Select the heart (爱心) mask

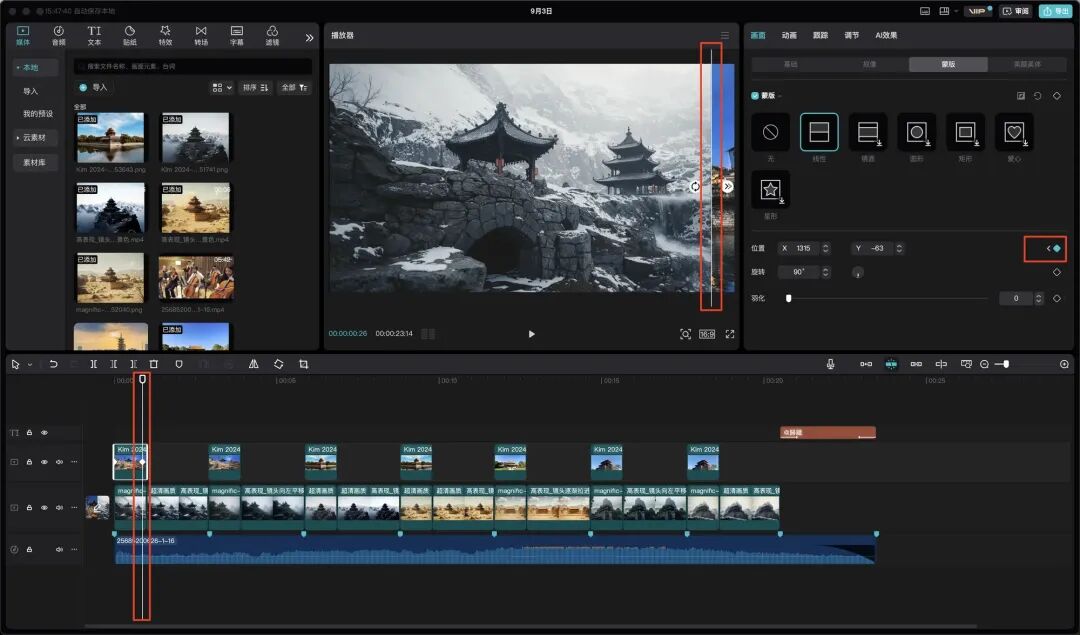1014,132
